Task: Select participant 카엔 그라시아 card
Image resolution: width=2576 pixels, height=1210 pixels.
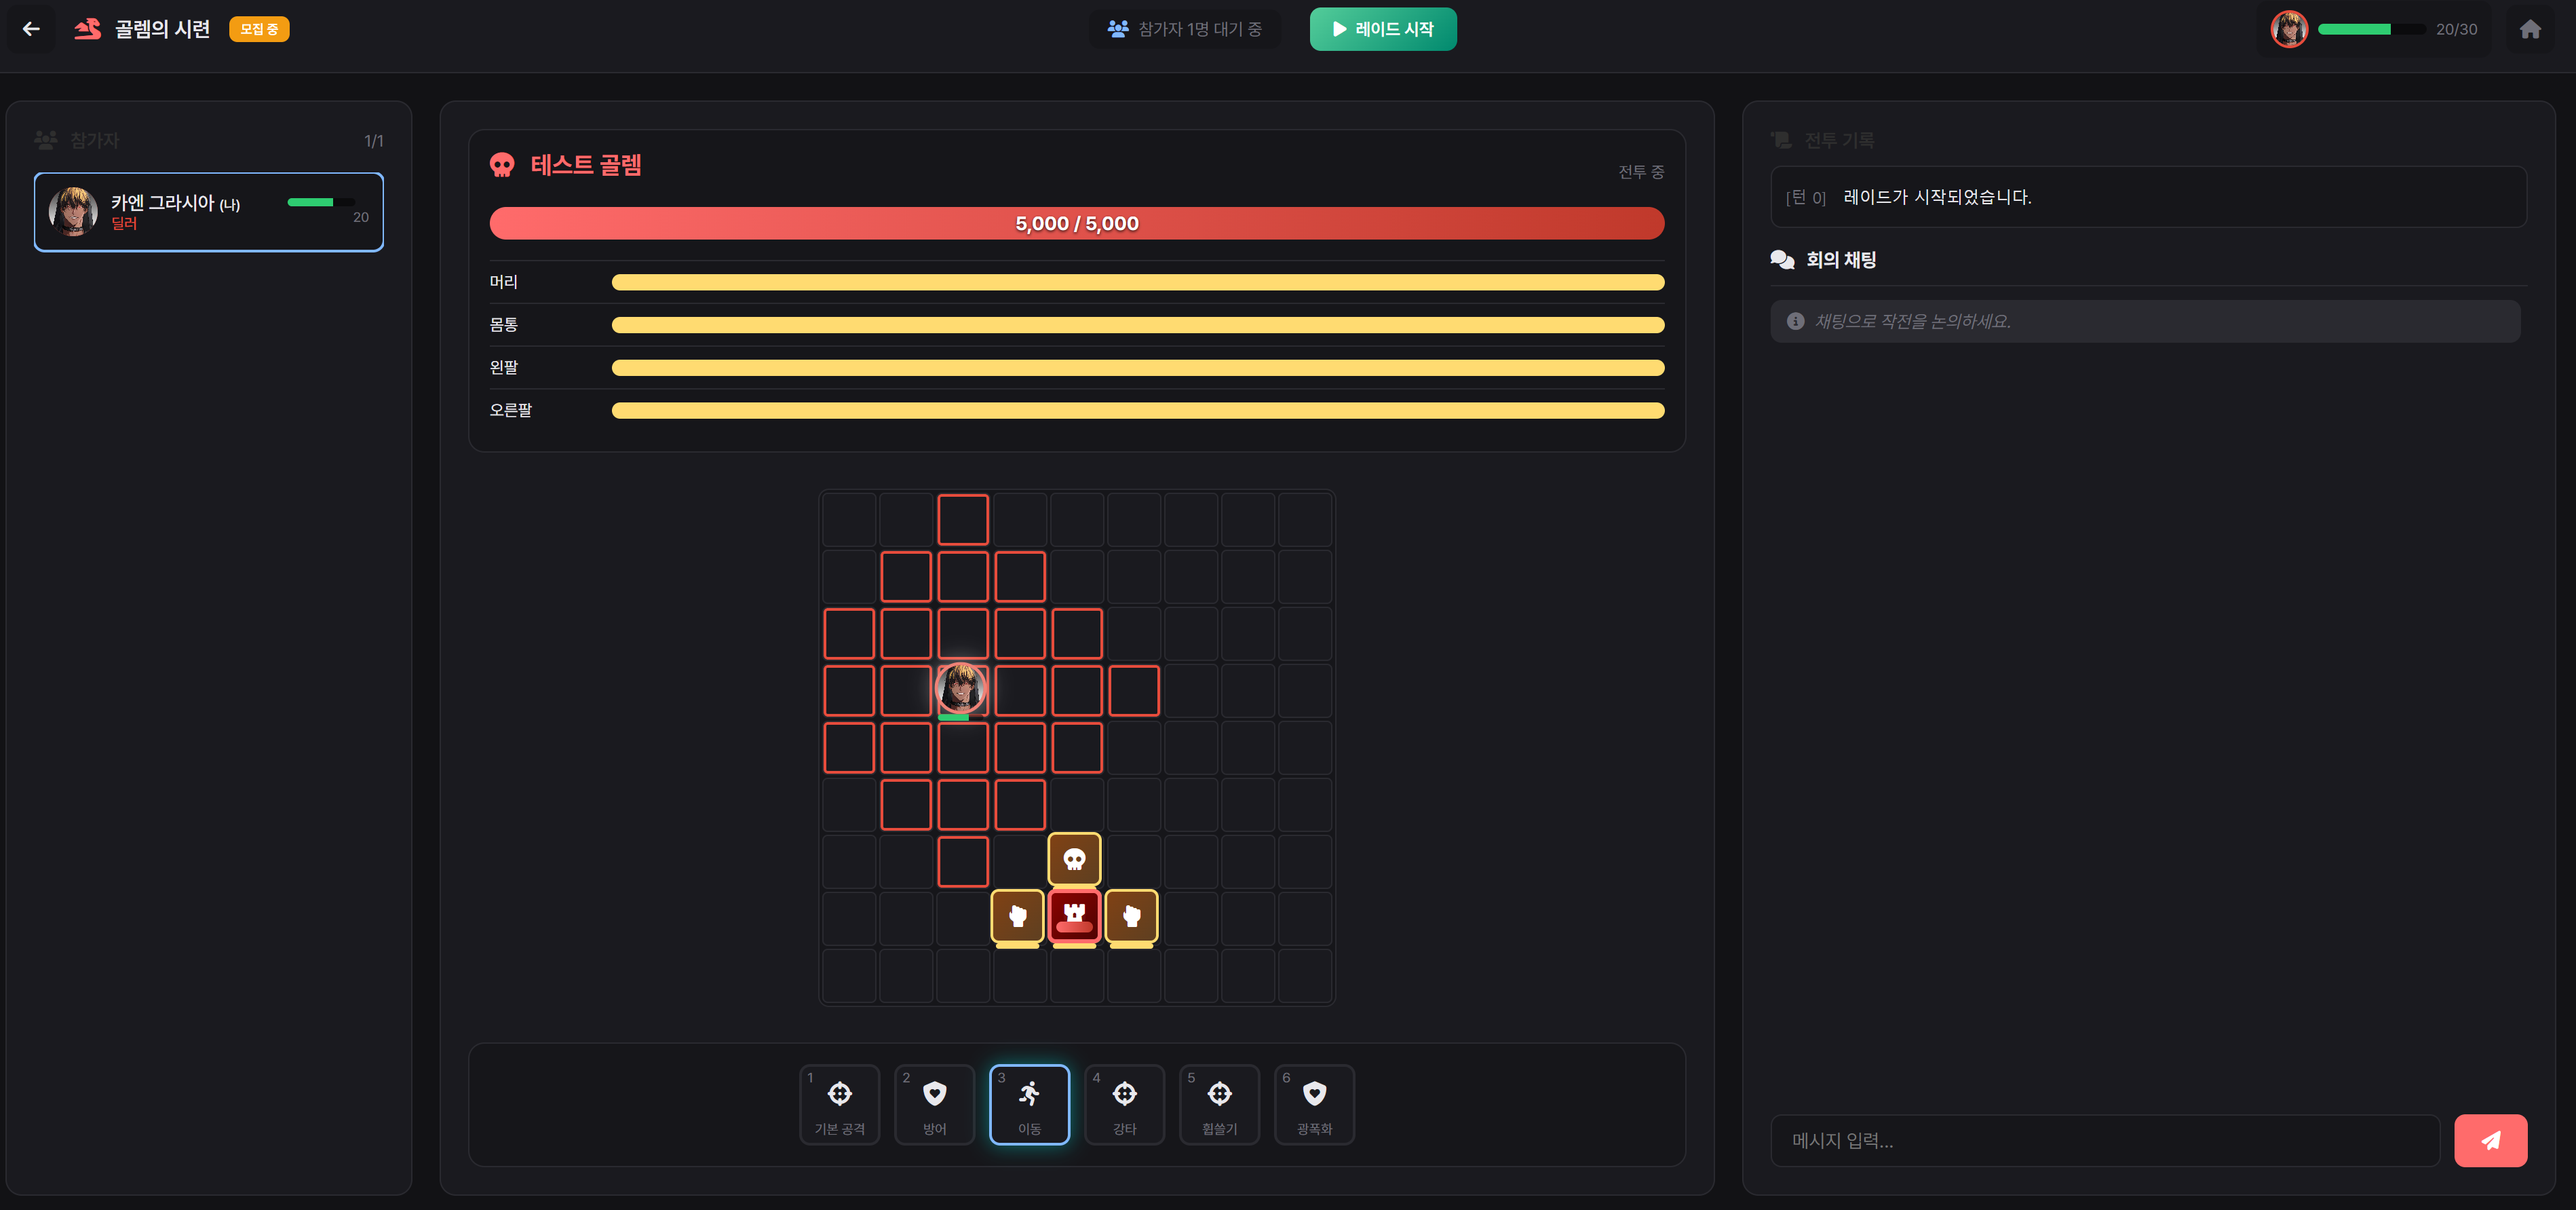Action: tap(208, 212)
